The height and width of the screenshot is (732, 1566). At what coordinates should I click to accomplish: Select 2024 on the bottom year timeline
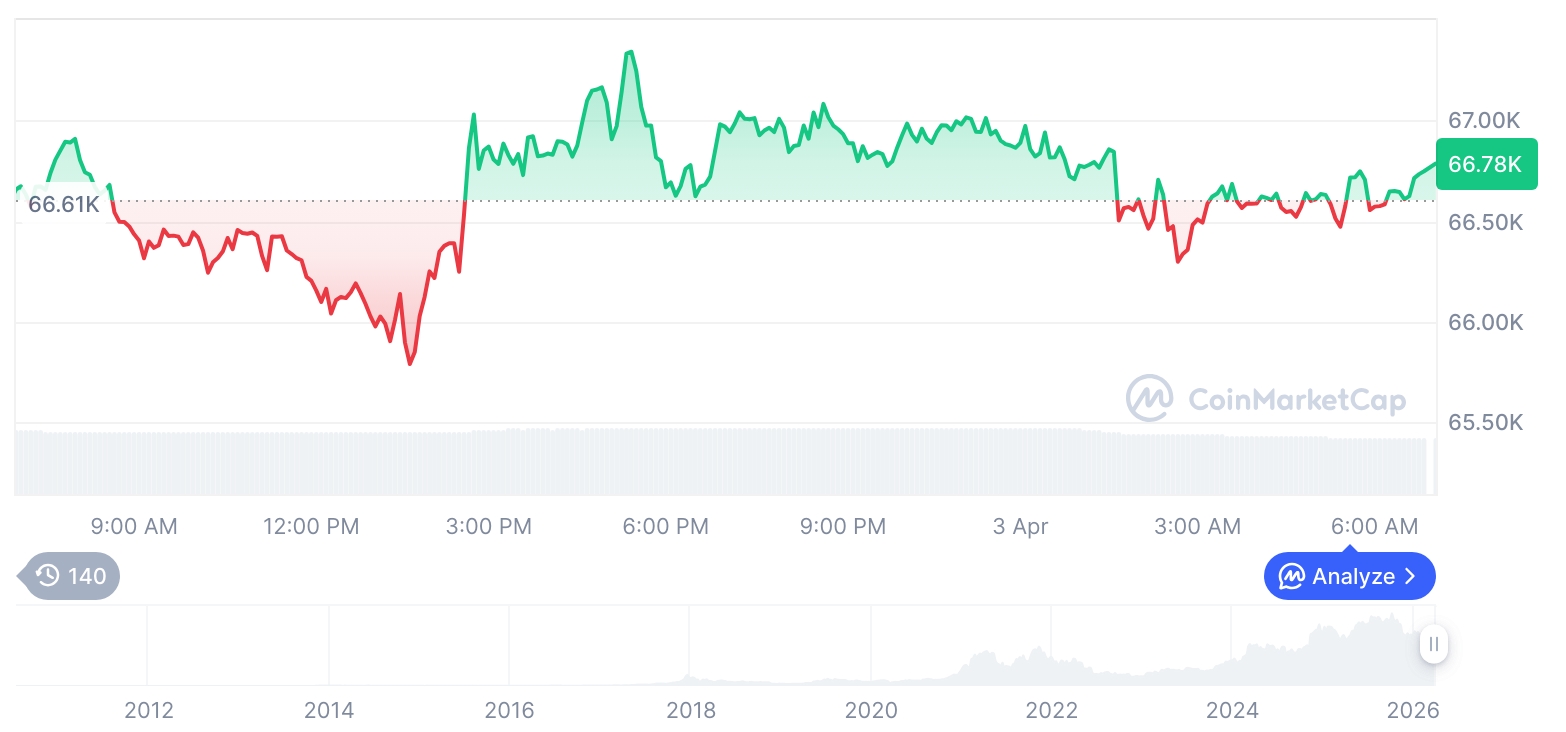[1232, 711]
